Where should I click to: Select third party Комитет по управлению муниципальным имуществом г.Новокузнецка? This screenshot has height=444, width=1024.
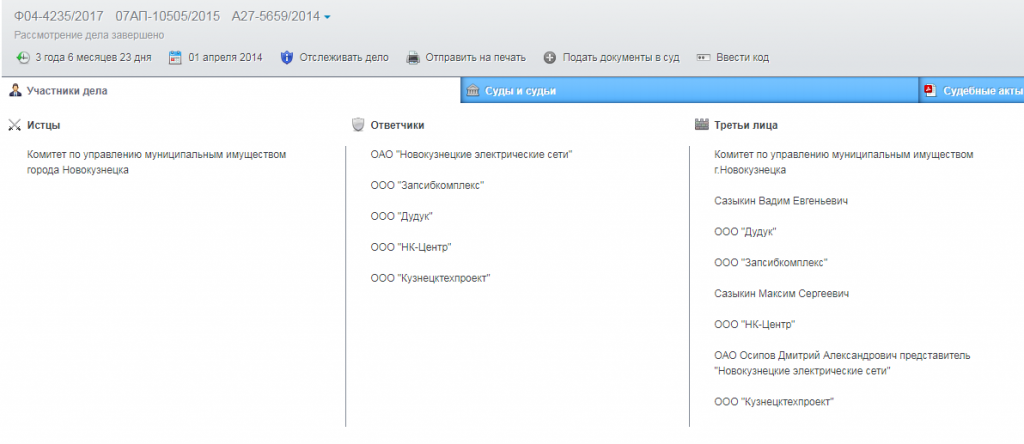pyautogui.click(x=844, y=163)
